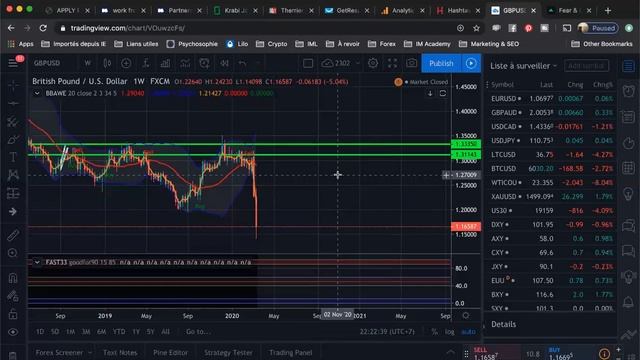Open TradingView hamburger menu
640x360 pixels.
pyautogui.click(x=13, y=63)
